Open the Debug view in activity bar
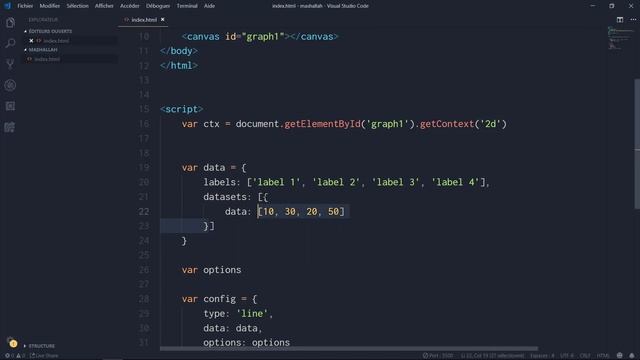640x360 pixels. [x=10, y=85]
